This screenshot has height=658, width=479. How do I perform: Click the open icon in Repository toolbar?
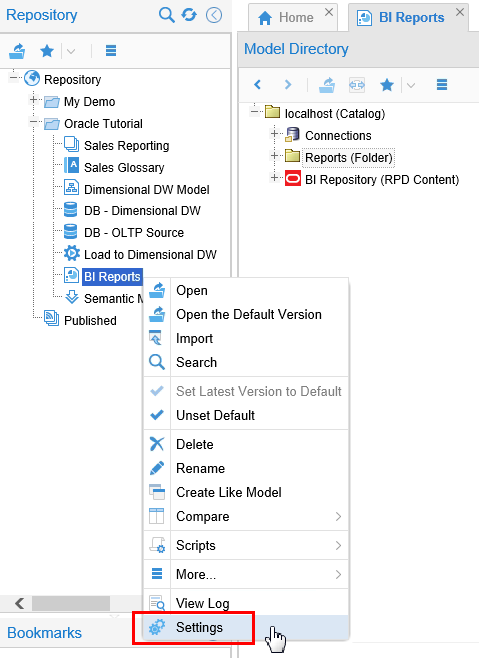[17, 51]
